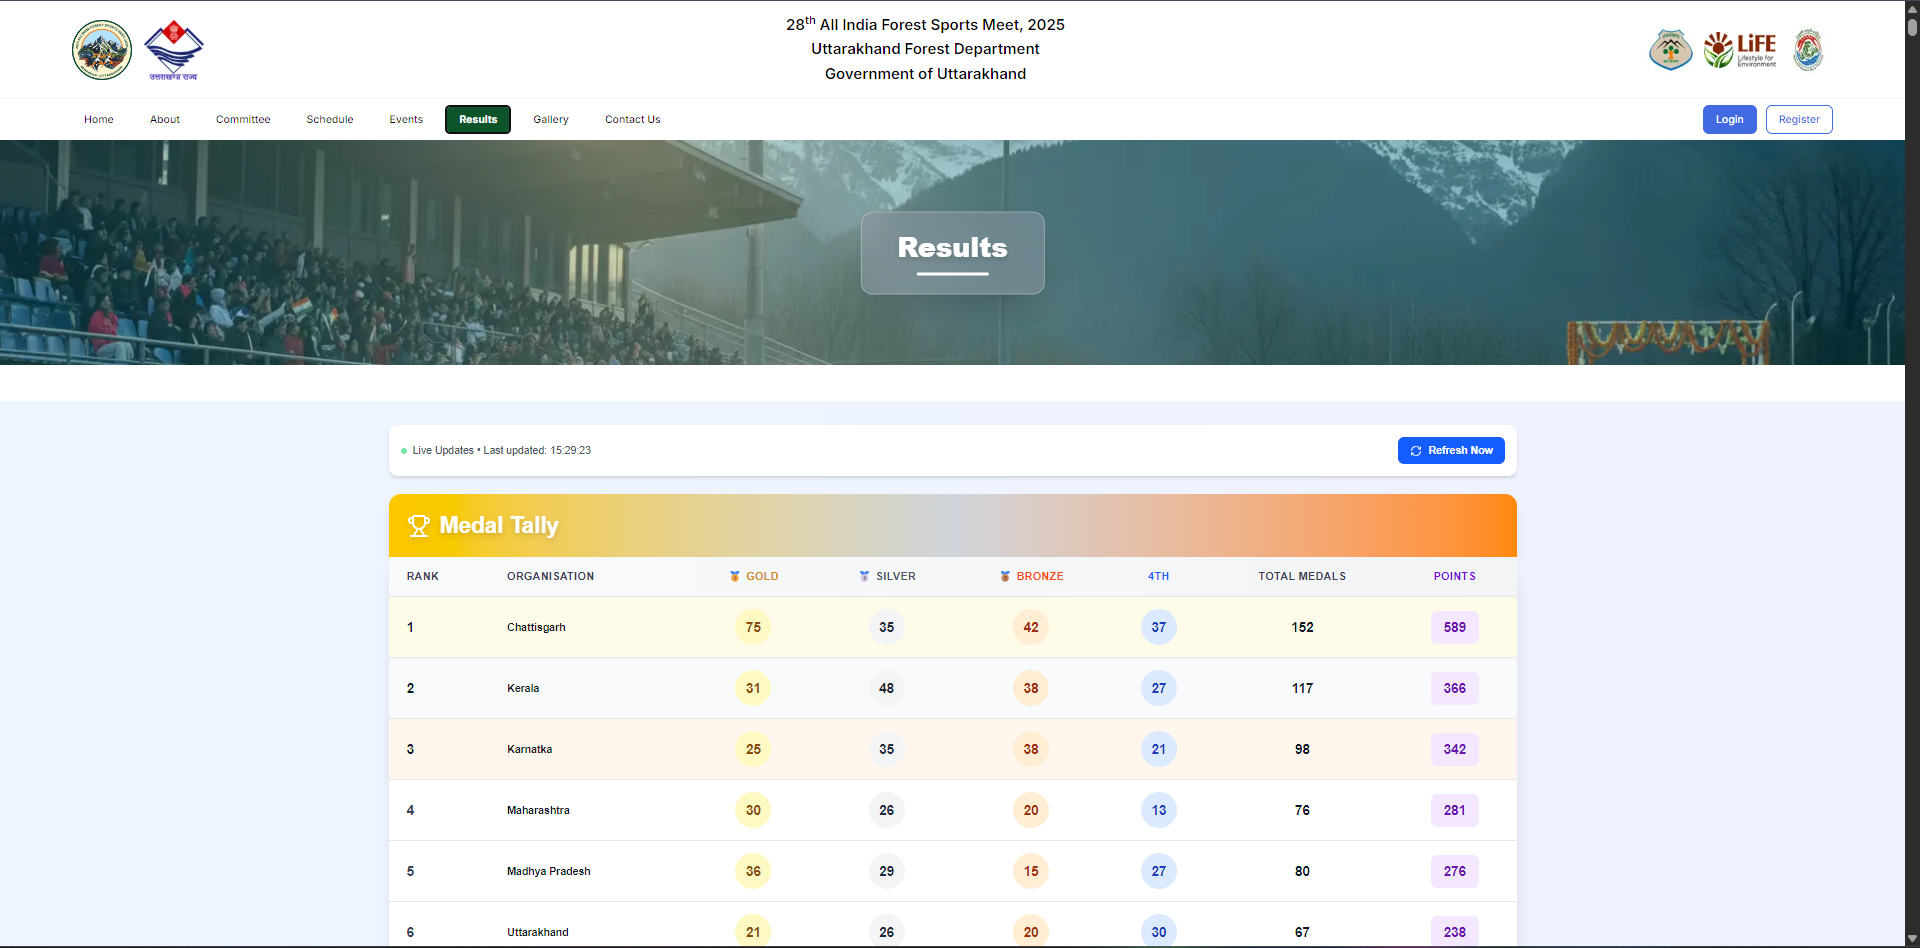This screenshot has width=1920, height=948.
Task: Go to the Committee page
Action: pyautogui.click(x=243, y=119)
